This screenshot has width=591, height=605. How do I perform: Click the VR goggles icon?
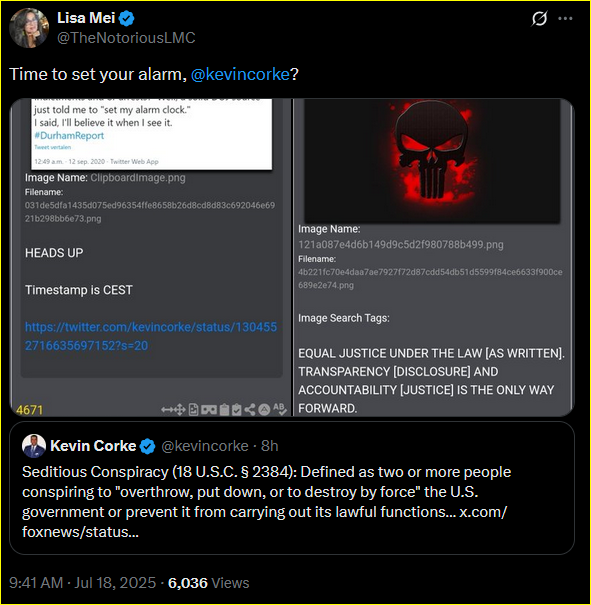coord(209,409)
